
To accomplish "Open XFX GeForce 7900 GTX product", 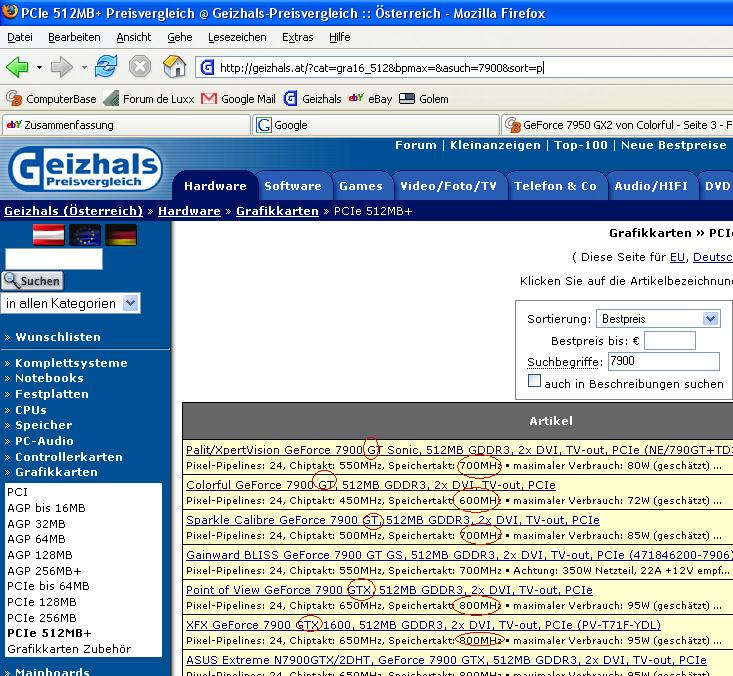I will [x=424, y=625].
